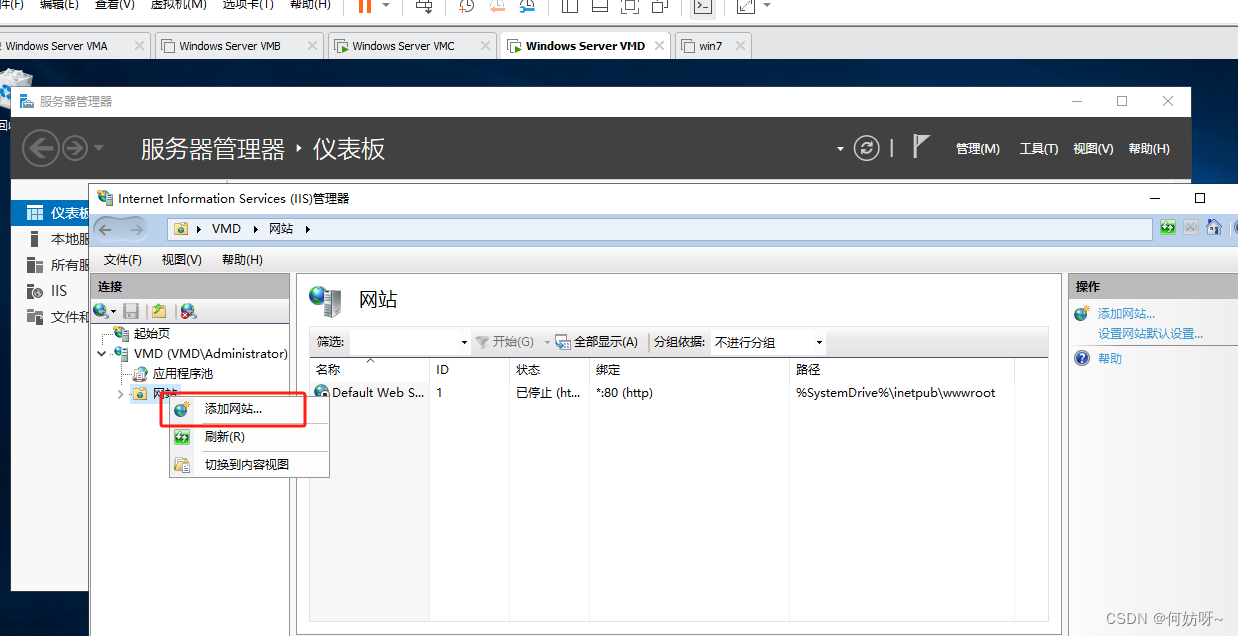Collapse the VMD server tree node

pos(102,353)
